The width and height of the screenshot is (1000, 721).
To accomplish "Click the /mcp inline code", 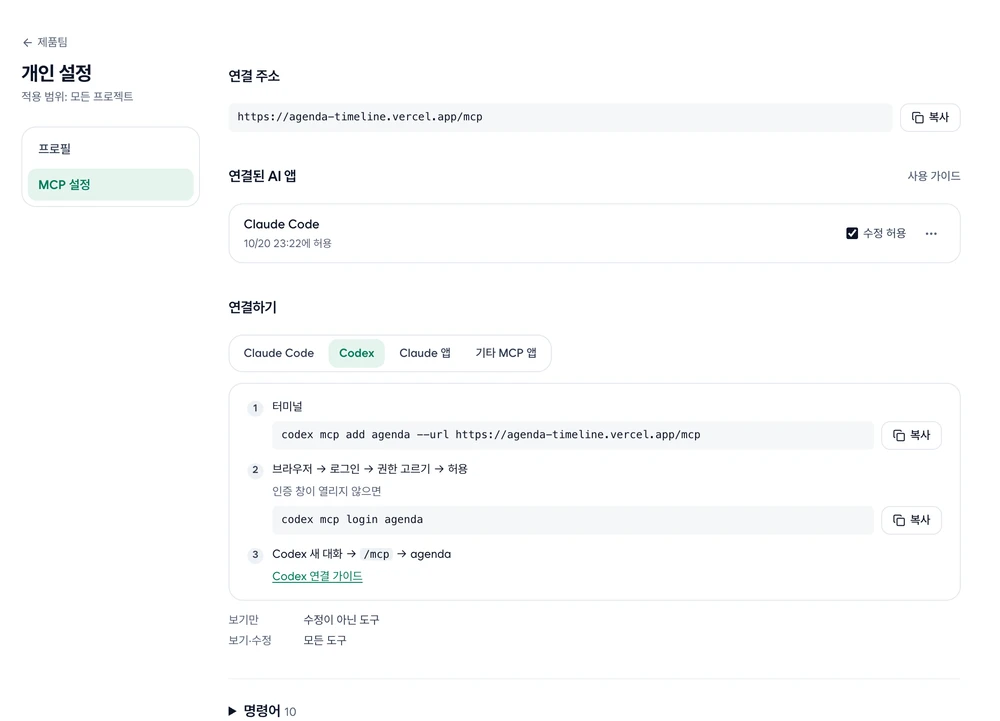I will pos(376,555).
